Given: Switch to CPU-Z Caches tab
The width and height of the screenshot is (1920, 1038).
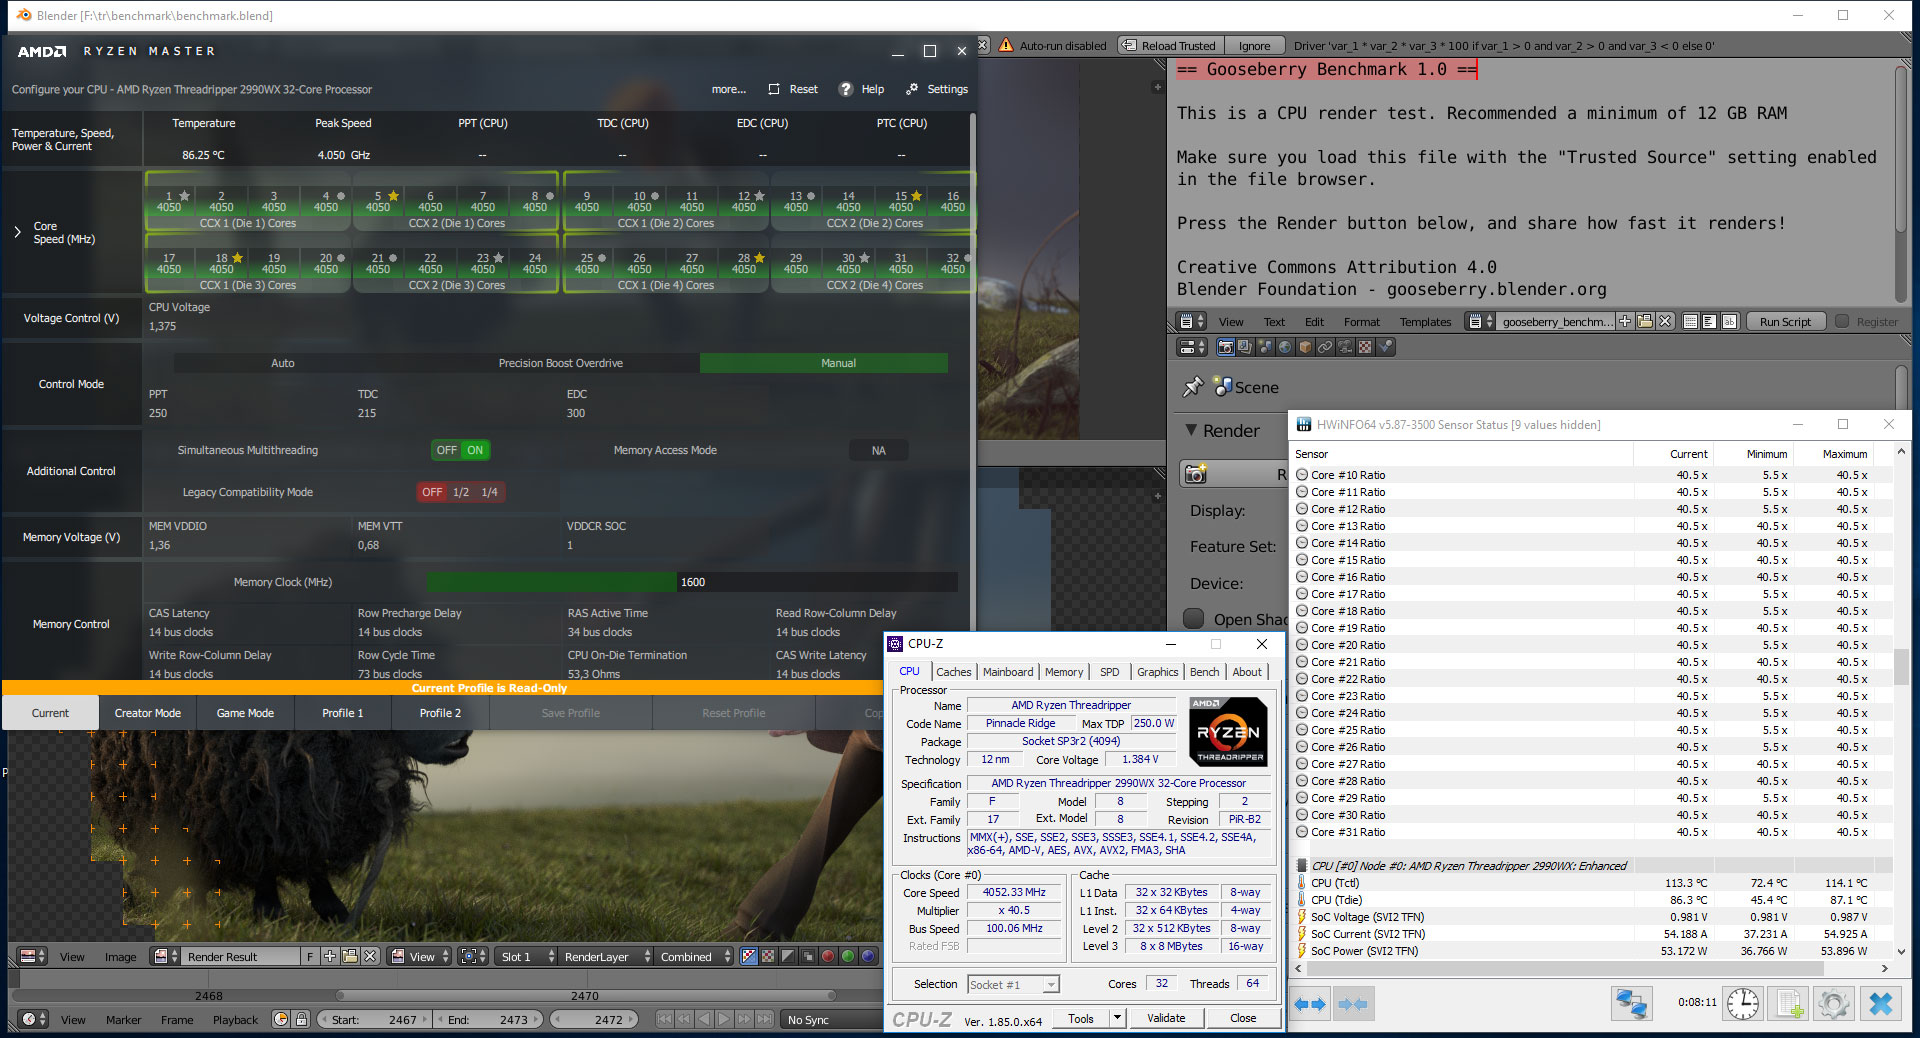Looking at the screenshot, I should (x=953, y=672).
